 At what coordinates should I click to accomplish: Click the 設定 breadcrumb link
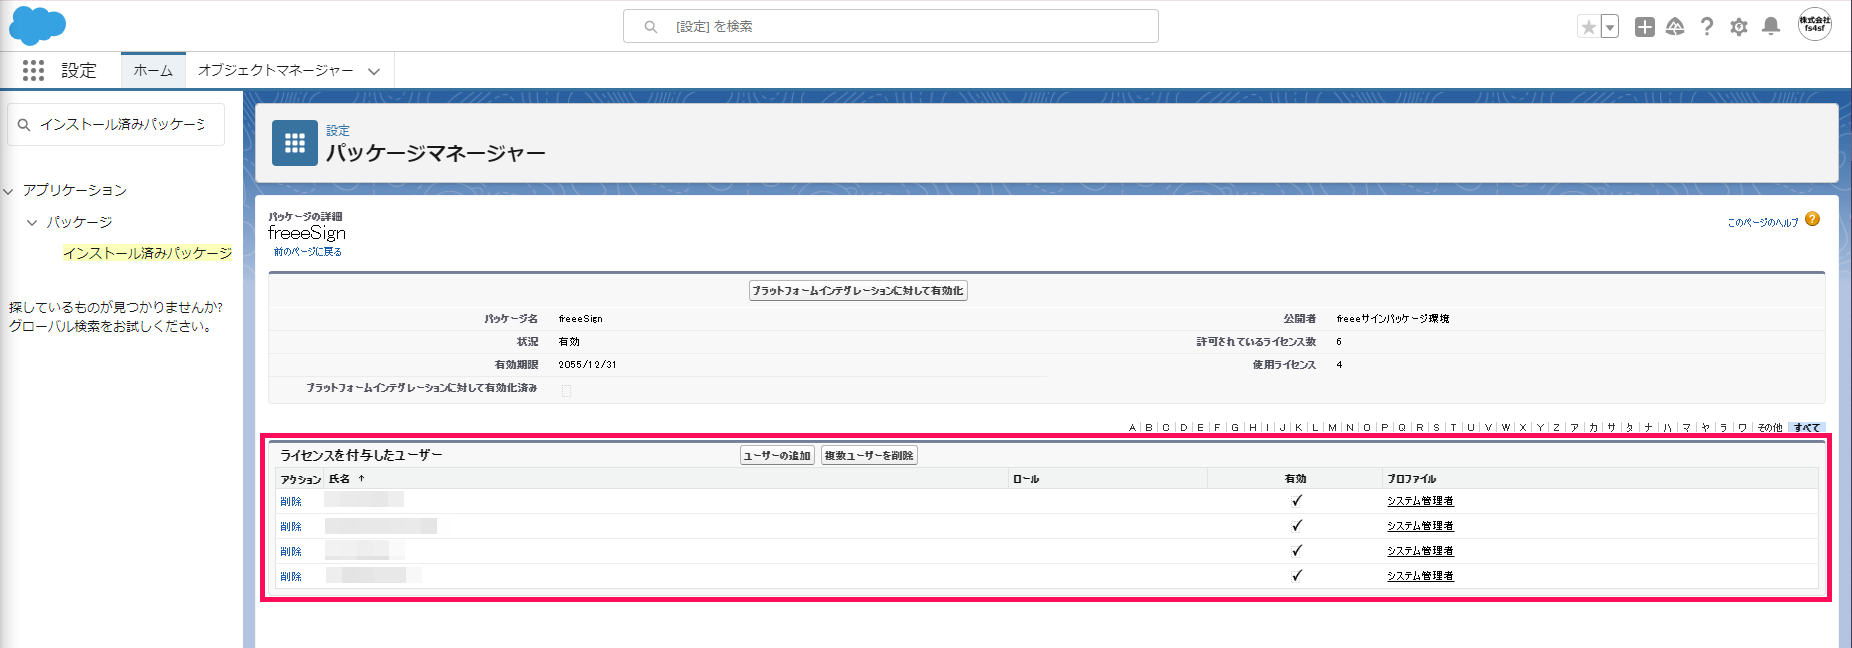click(338, 130)
